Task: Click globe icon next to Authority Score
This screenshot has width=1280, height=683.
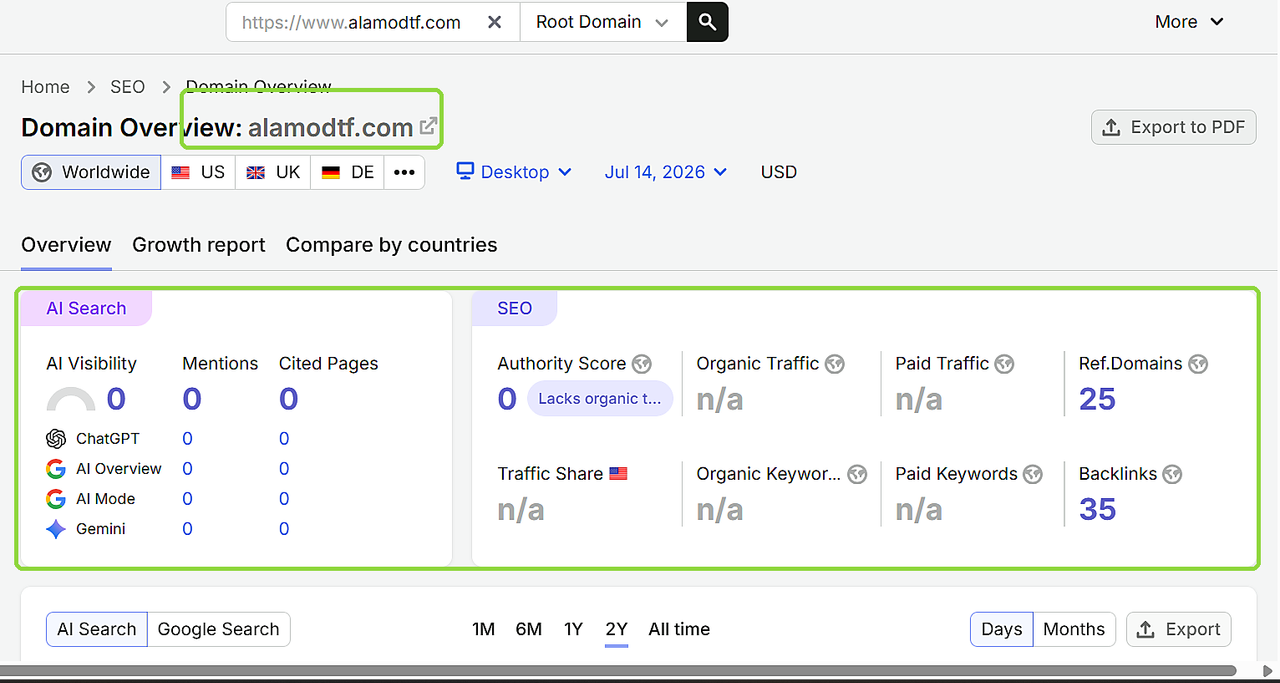Action: [x=642, y=364]
